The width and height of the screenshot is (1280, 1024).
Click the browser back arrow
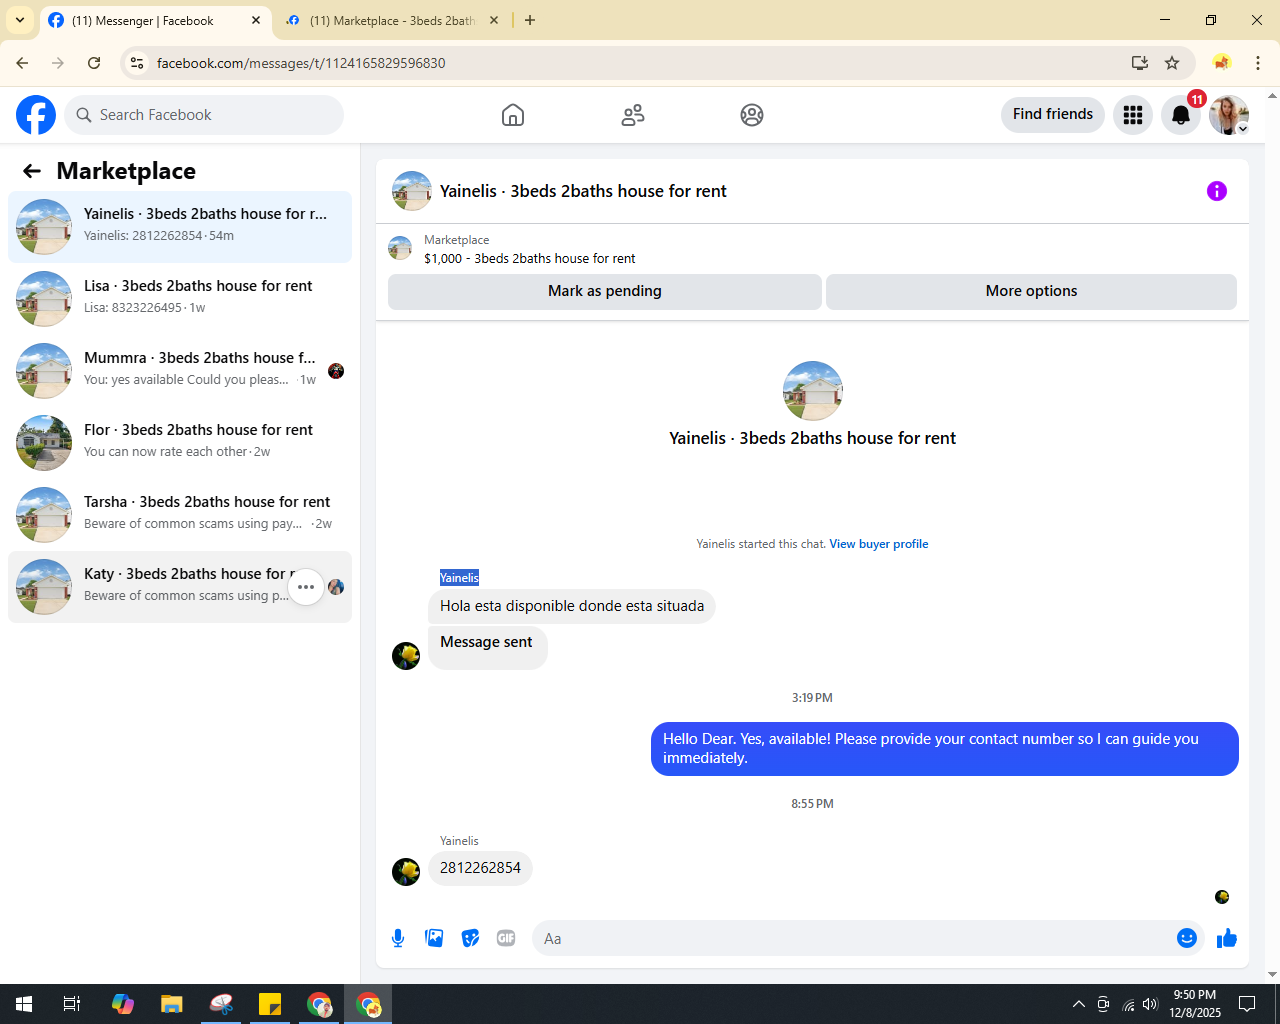pyautogui.click(x=22, y=63)
